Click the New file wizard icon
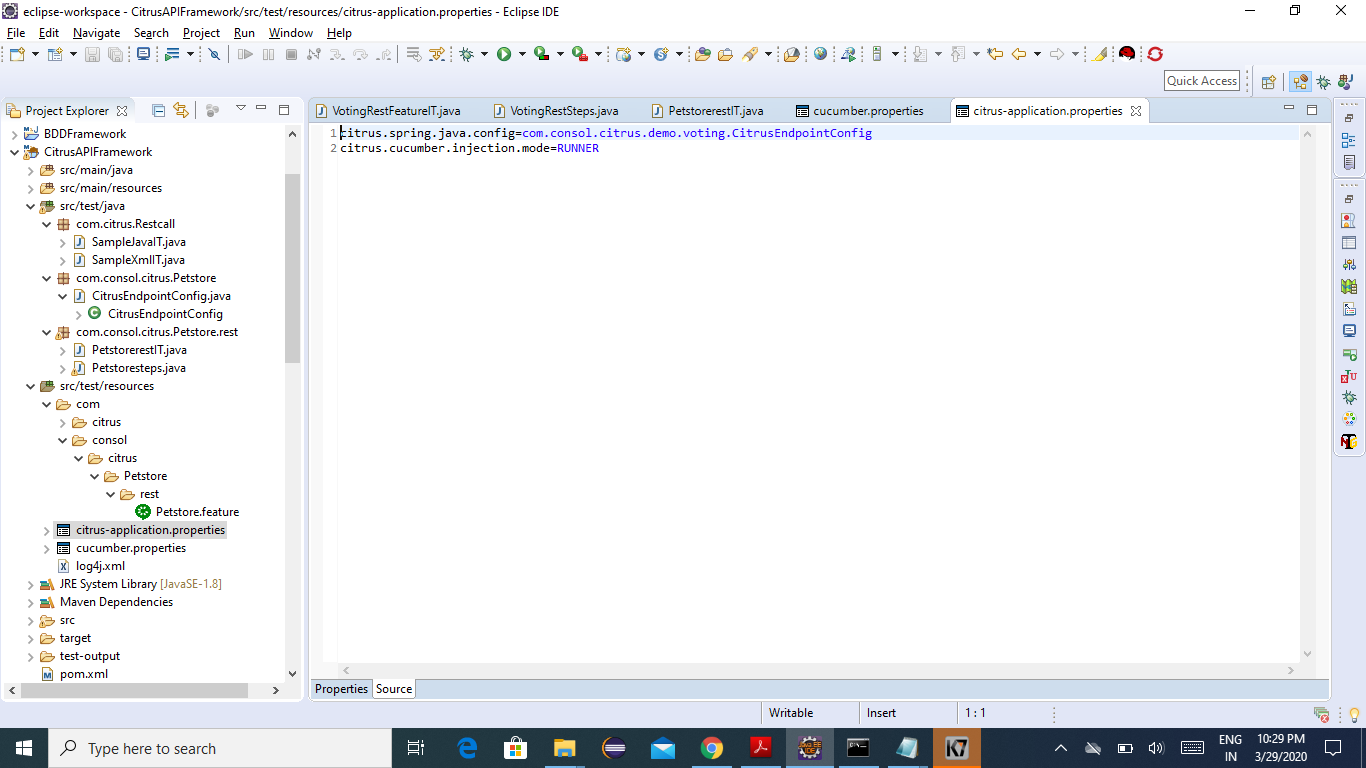 tap(17, 54)
